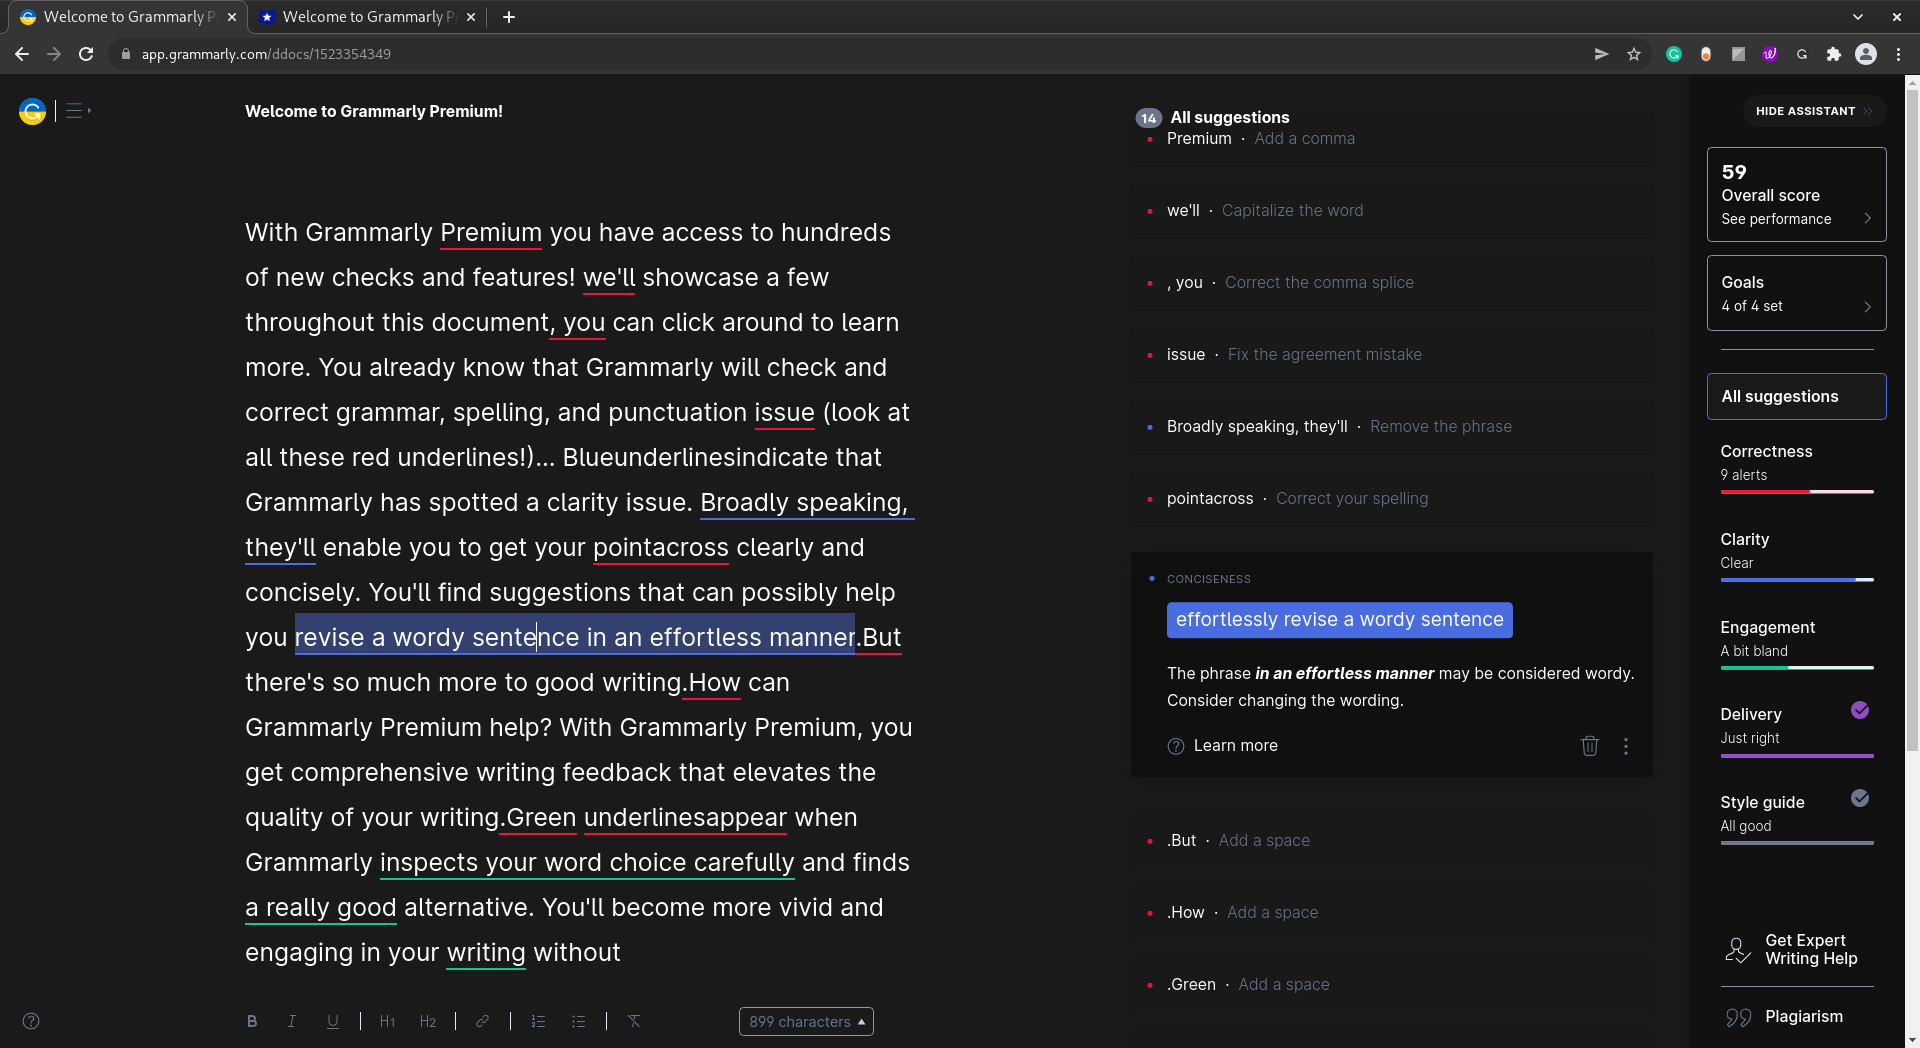Click the Grammarly logo icon
Viewport: 1920px width, 1048px height.
point(32,111)
